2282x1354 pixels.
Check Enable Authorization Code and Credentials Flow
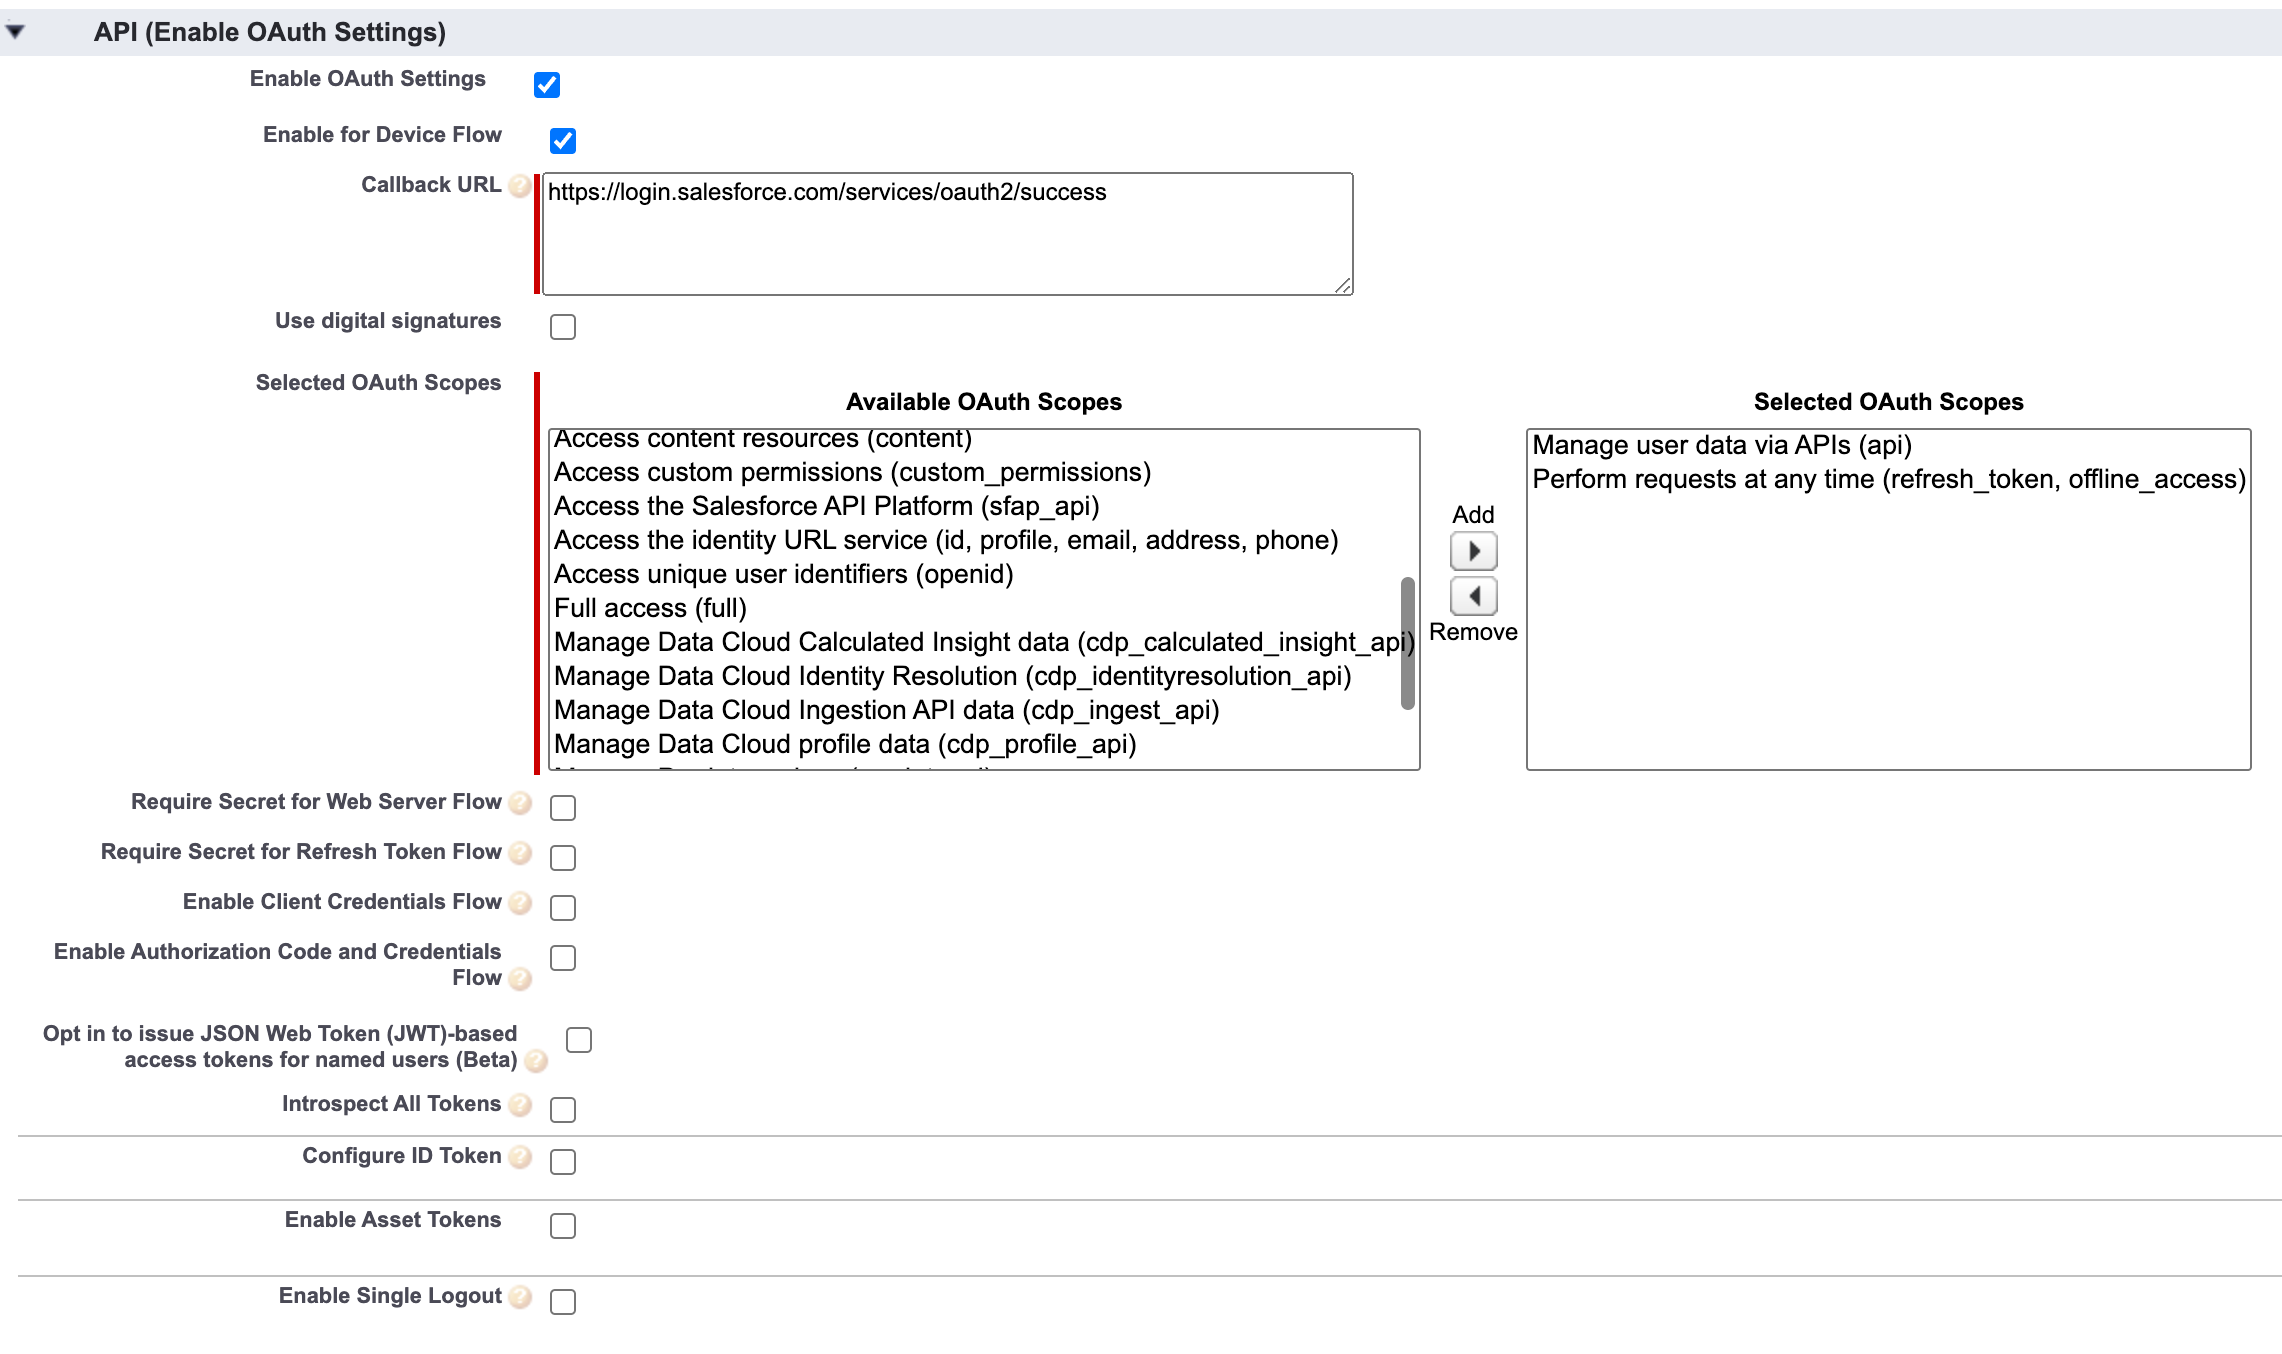pos(563,958)
